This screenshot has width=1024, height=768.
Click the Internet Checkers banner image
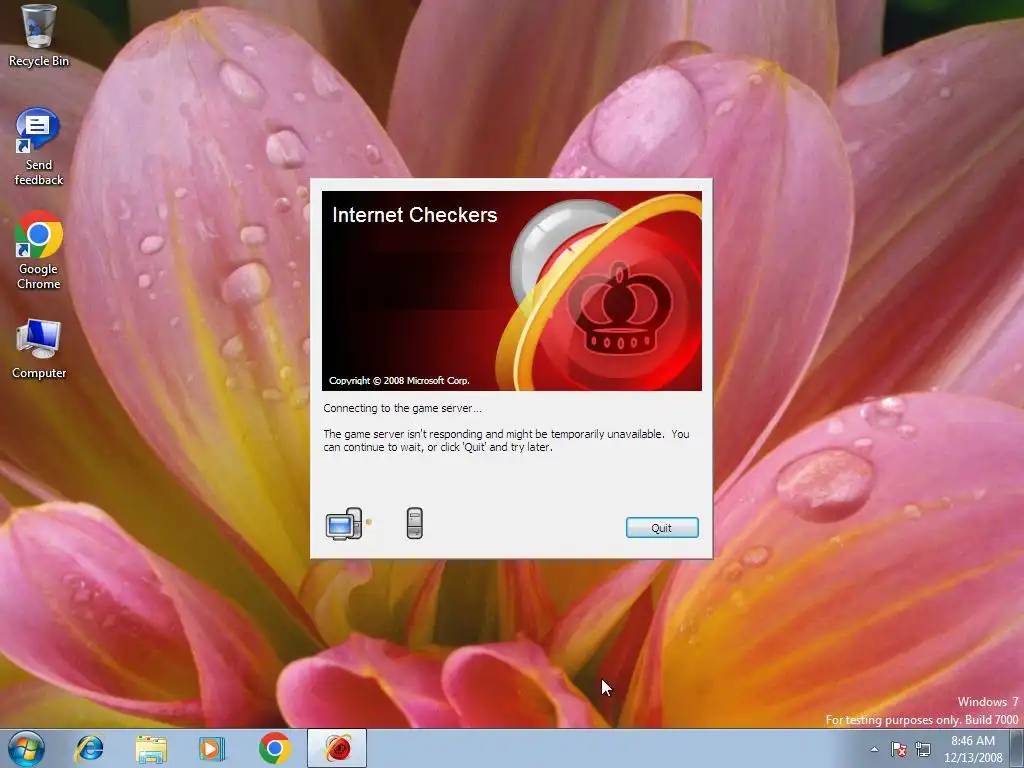coord(511,291)
